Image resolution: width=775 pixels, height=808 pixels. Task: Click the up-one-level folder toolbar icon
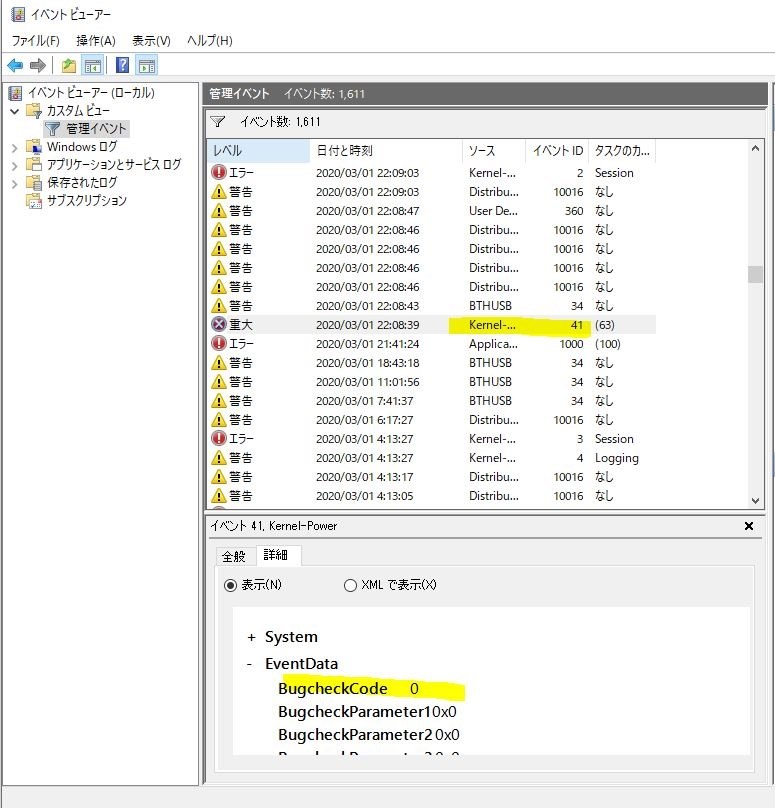[69, 65]
